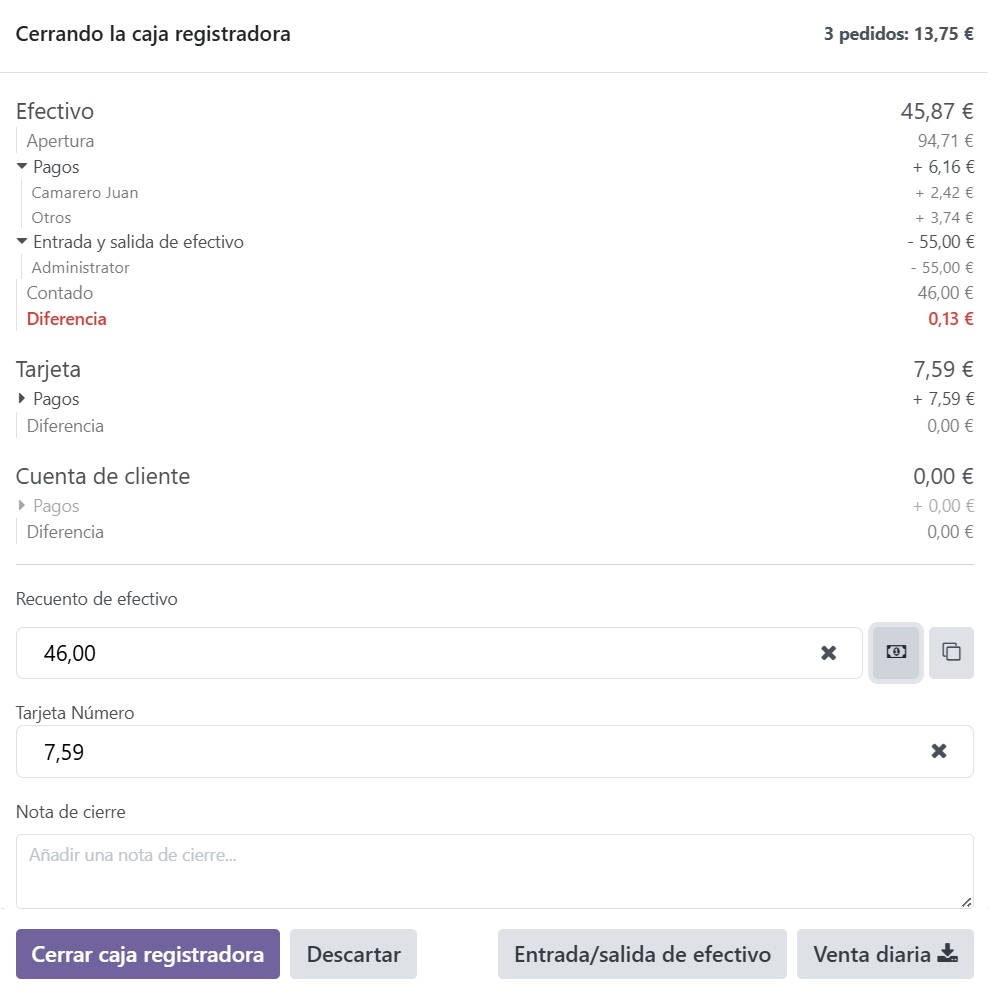Collapse the Efectivo Pagos section
Viewport: 1000px width, 1000px height.
(23, 167)
